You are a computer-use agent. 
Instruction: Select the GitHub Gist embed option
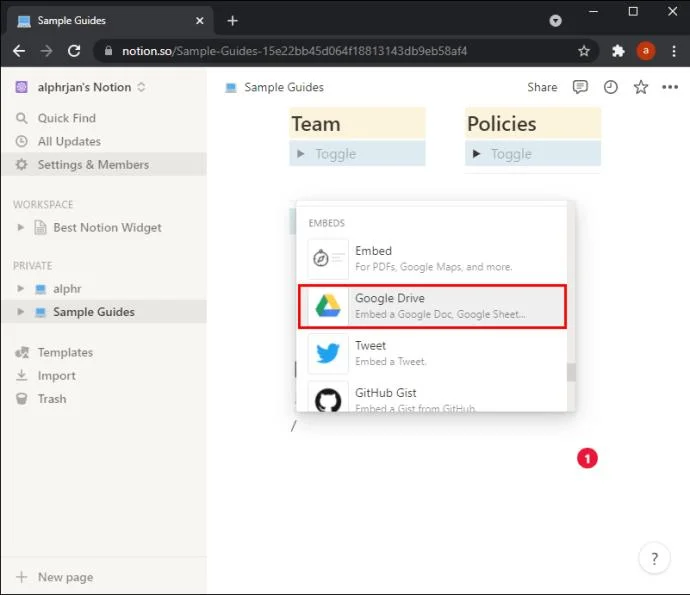pyautogui.click(x=432, y=396)
